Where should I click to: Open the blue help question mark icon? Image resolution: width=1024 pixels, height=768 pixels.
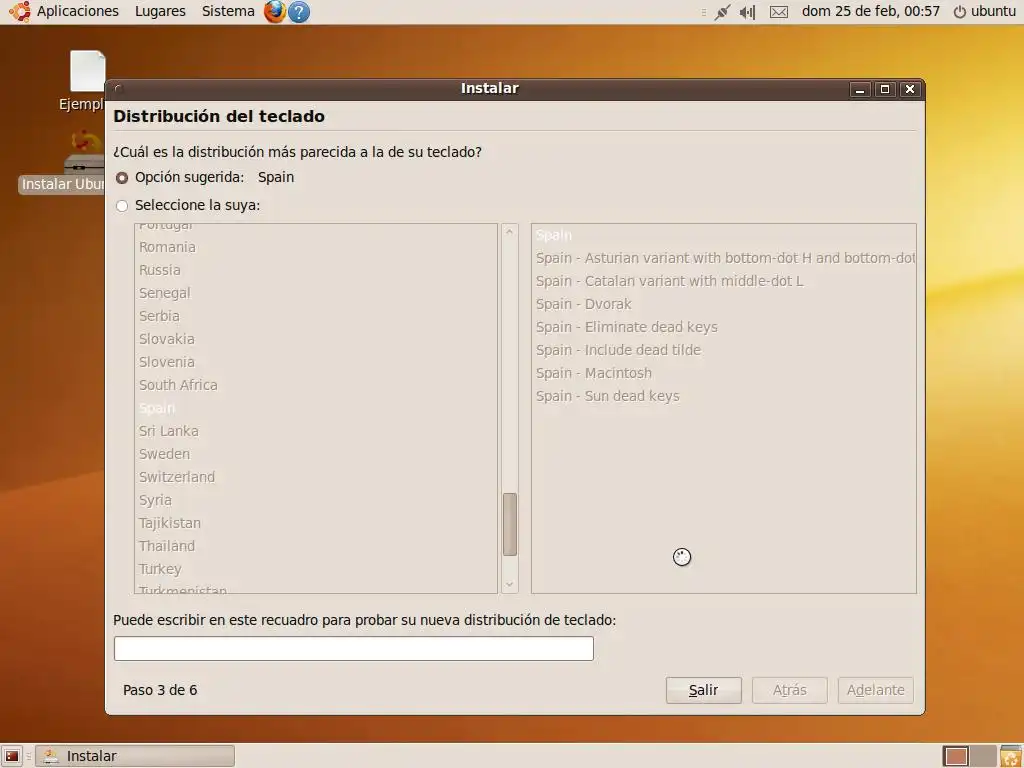click(x=299, y=12)
